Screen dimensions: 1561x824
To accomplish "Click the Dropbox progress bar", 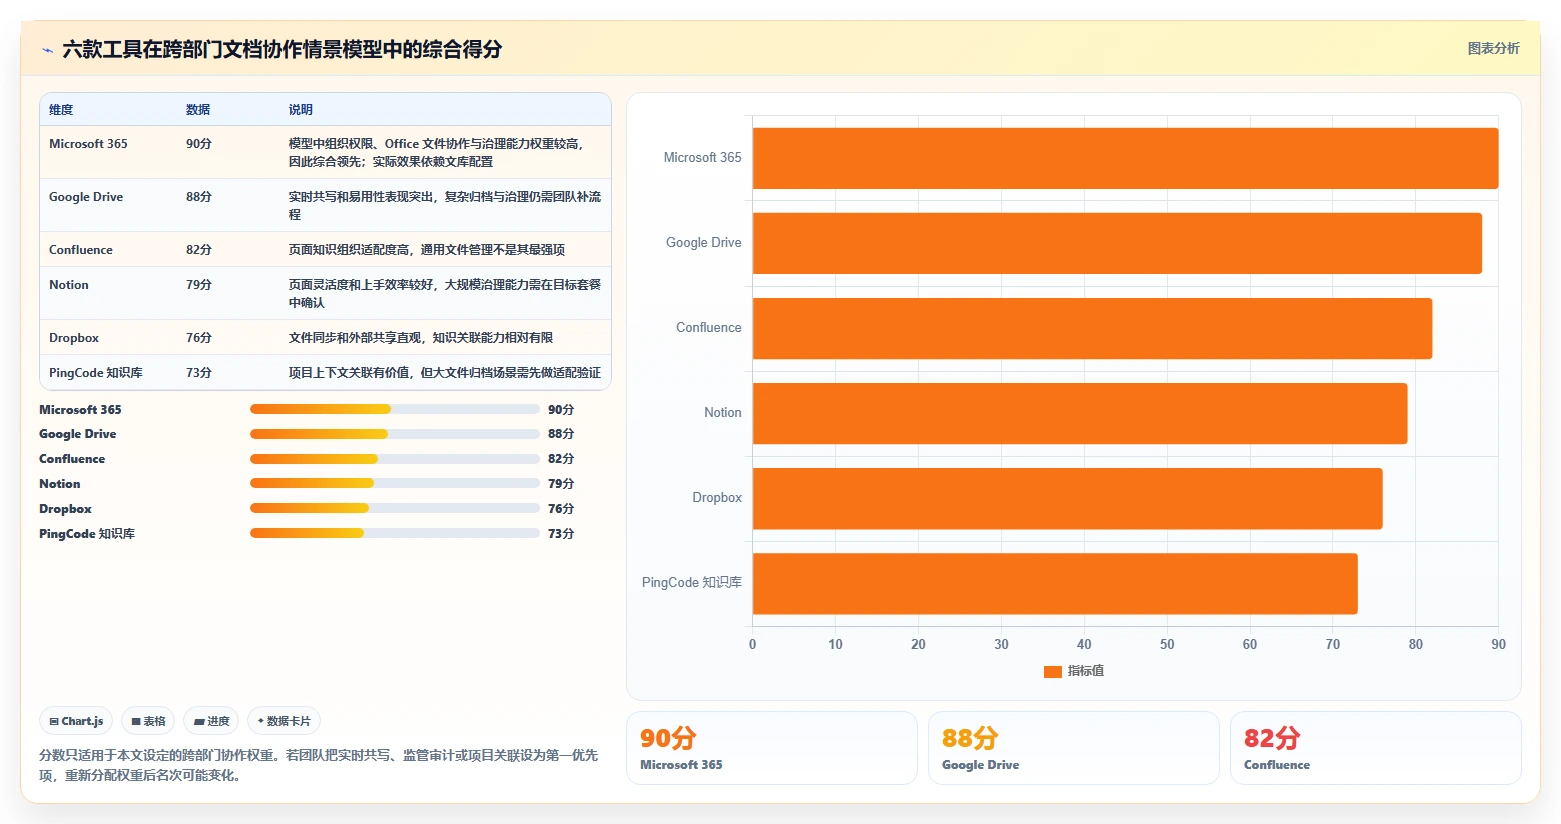I will [x=394, y=508].
